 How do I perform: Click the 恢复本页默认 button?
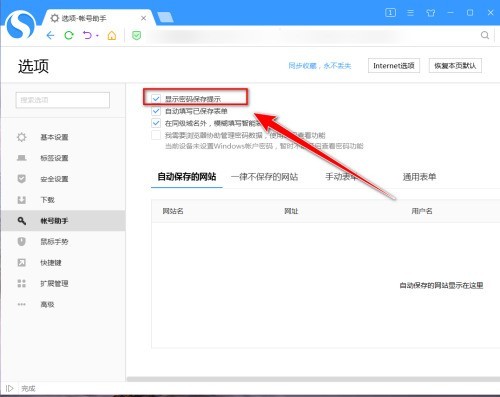455,66
